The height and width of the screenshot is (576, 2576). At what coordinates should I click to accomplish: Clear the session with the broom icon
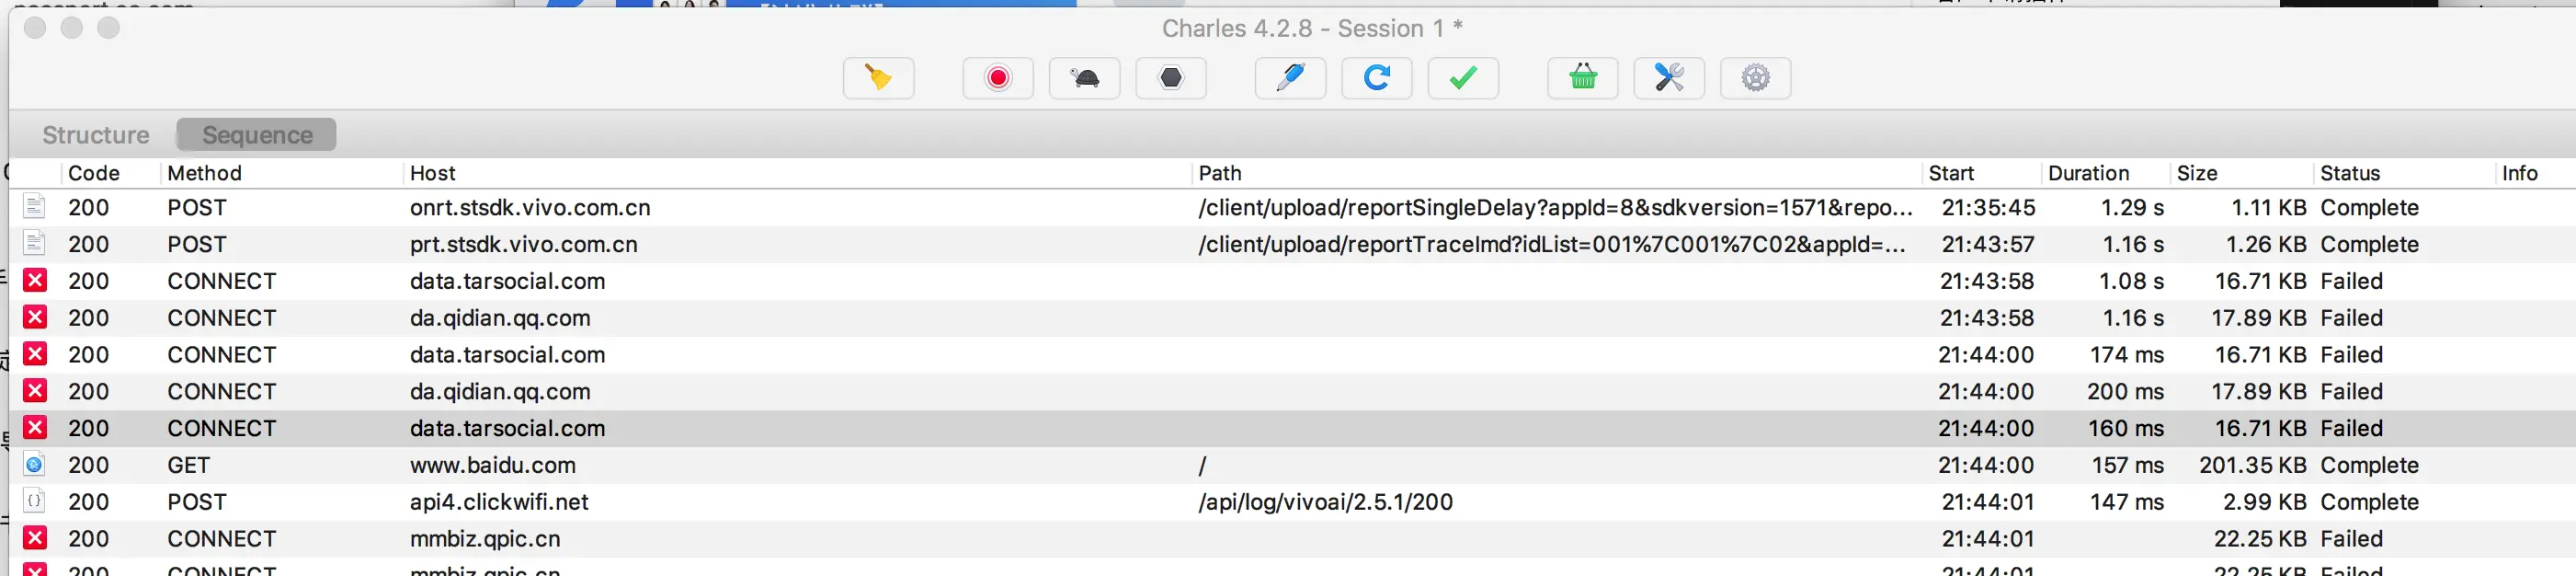878,78
